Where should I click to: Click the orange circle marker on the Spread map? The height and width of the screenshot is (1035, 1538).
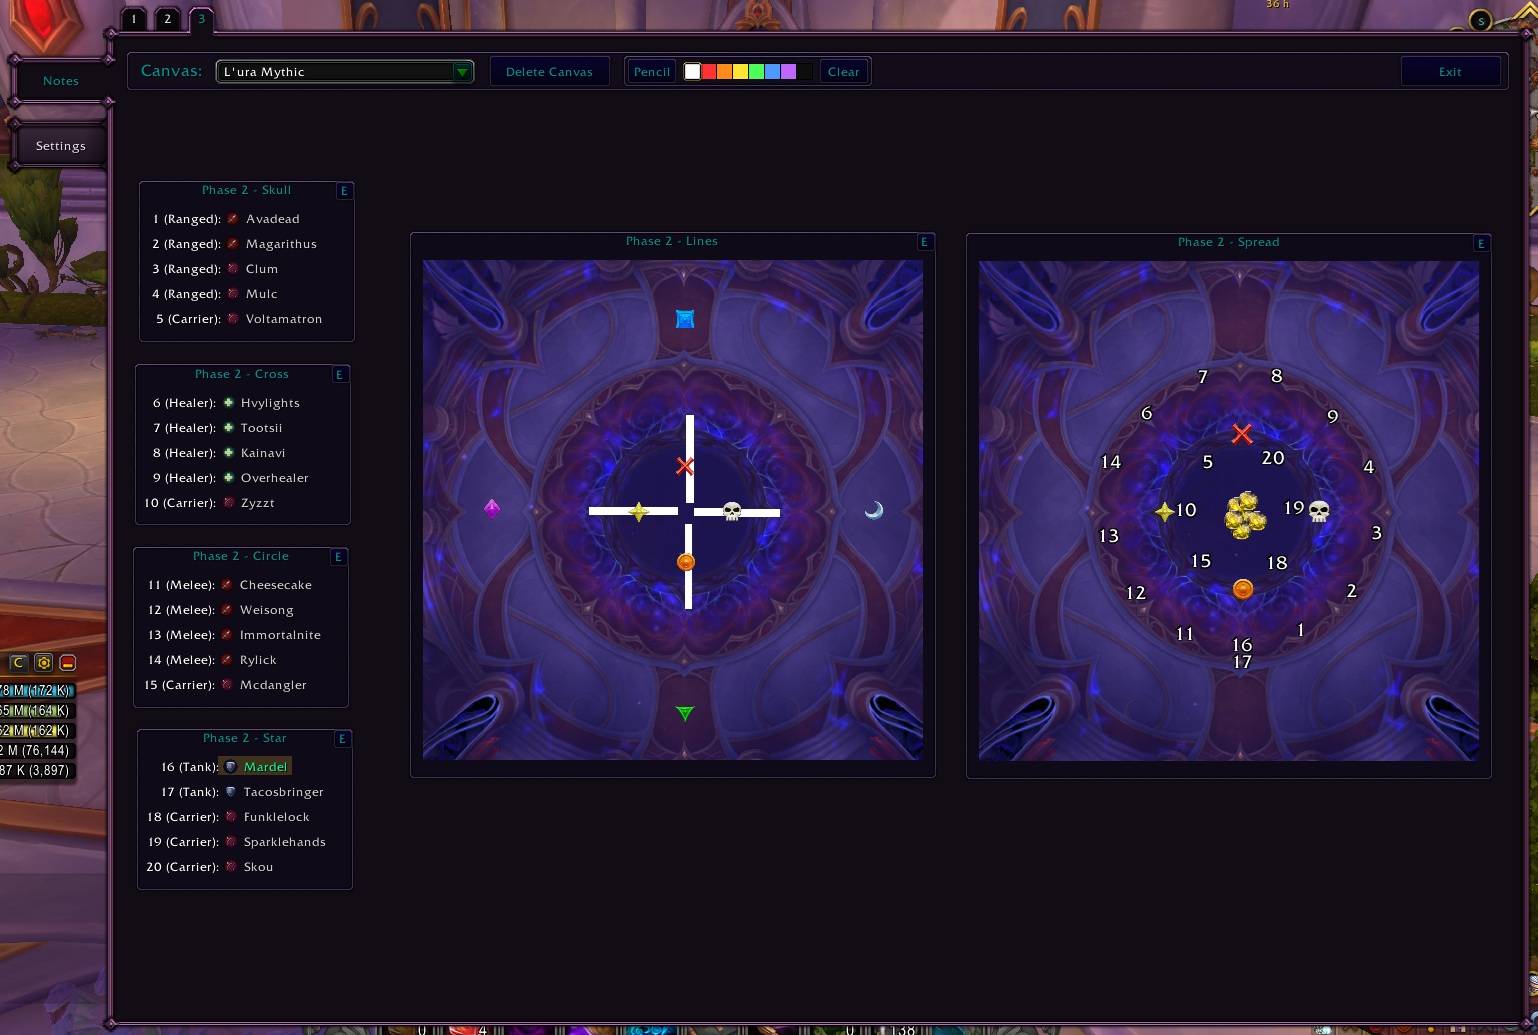click(x=1243, y=589)
